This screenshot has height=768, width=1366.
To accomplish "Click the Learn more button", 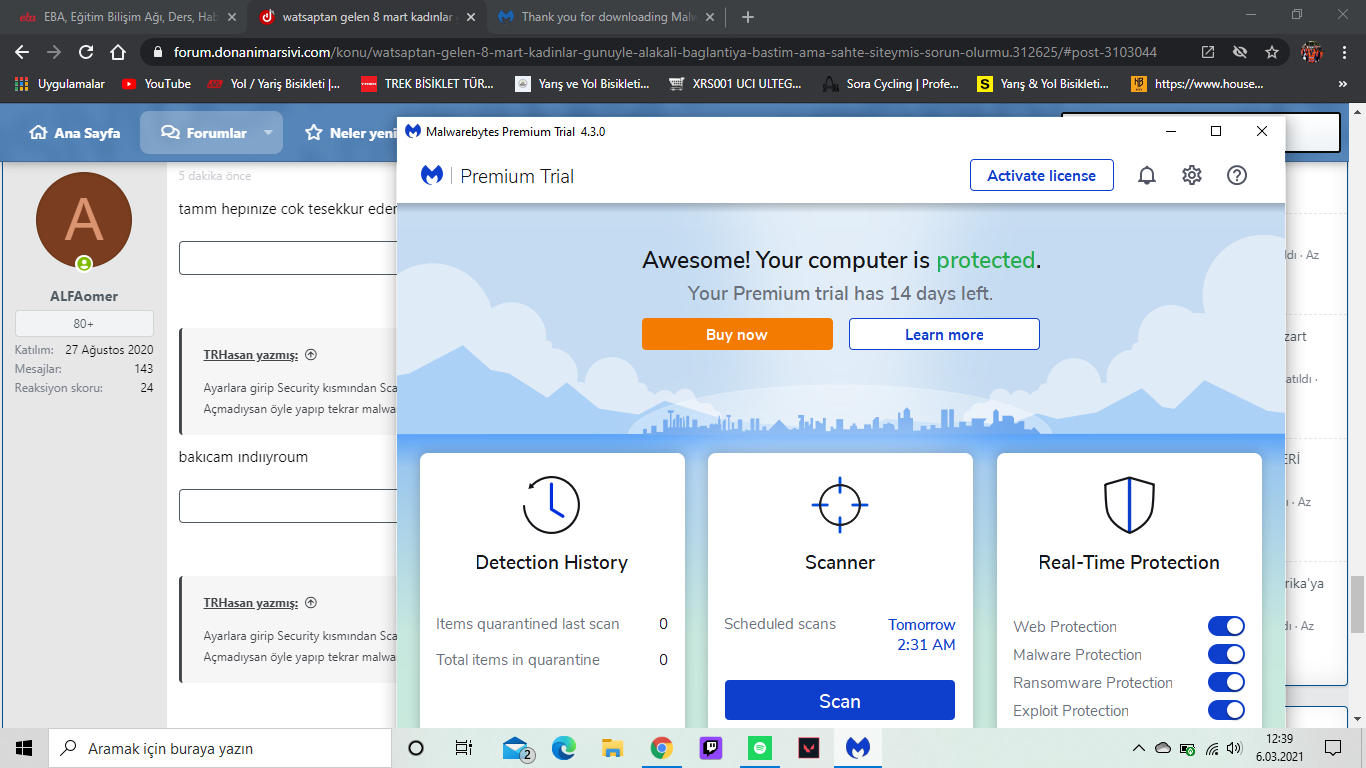I will 944,334.
